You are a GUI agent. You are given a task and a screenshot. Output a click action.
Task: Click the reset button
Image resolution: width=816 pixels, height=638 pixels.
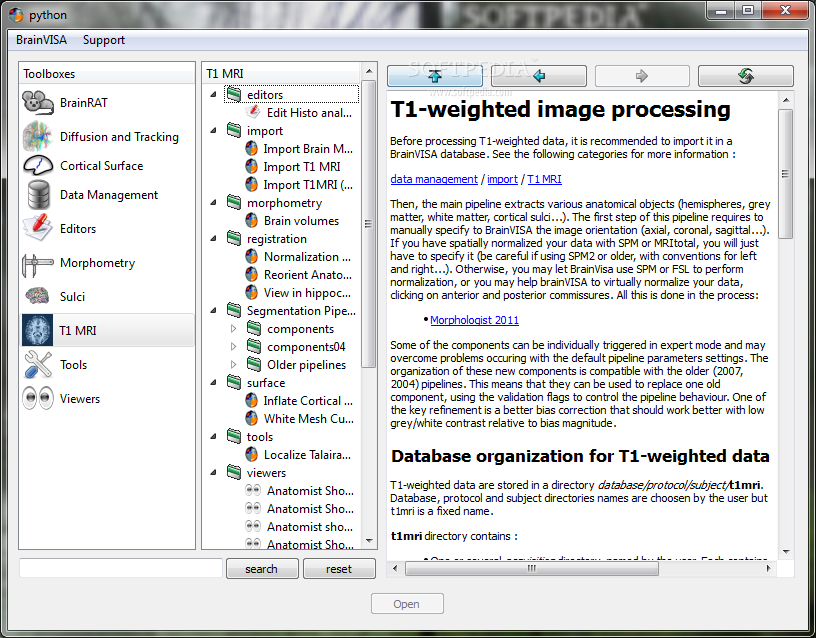point(339,569)
